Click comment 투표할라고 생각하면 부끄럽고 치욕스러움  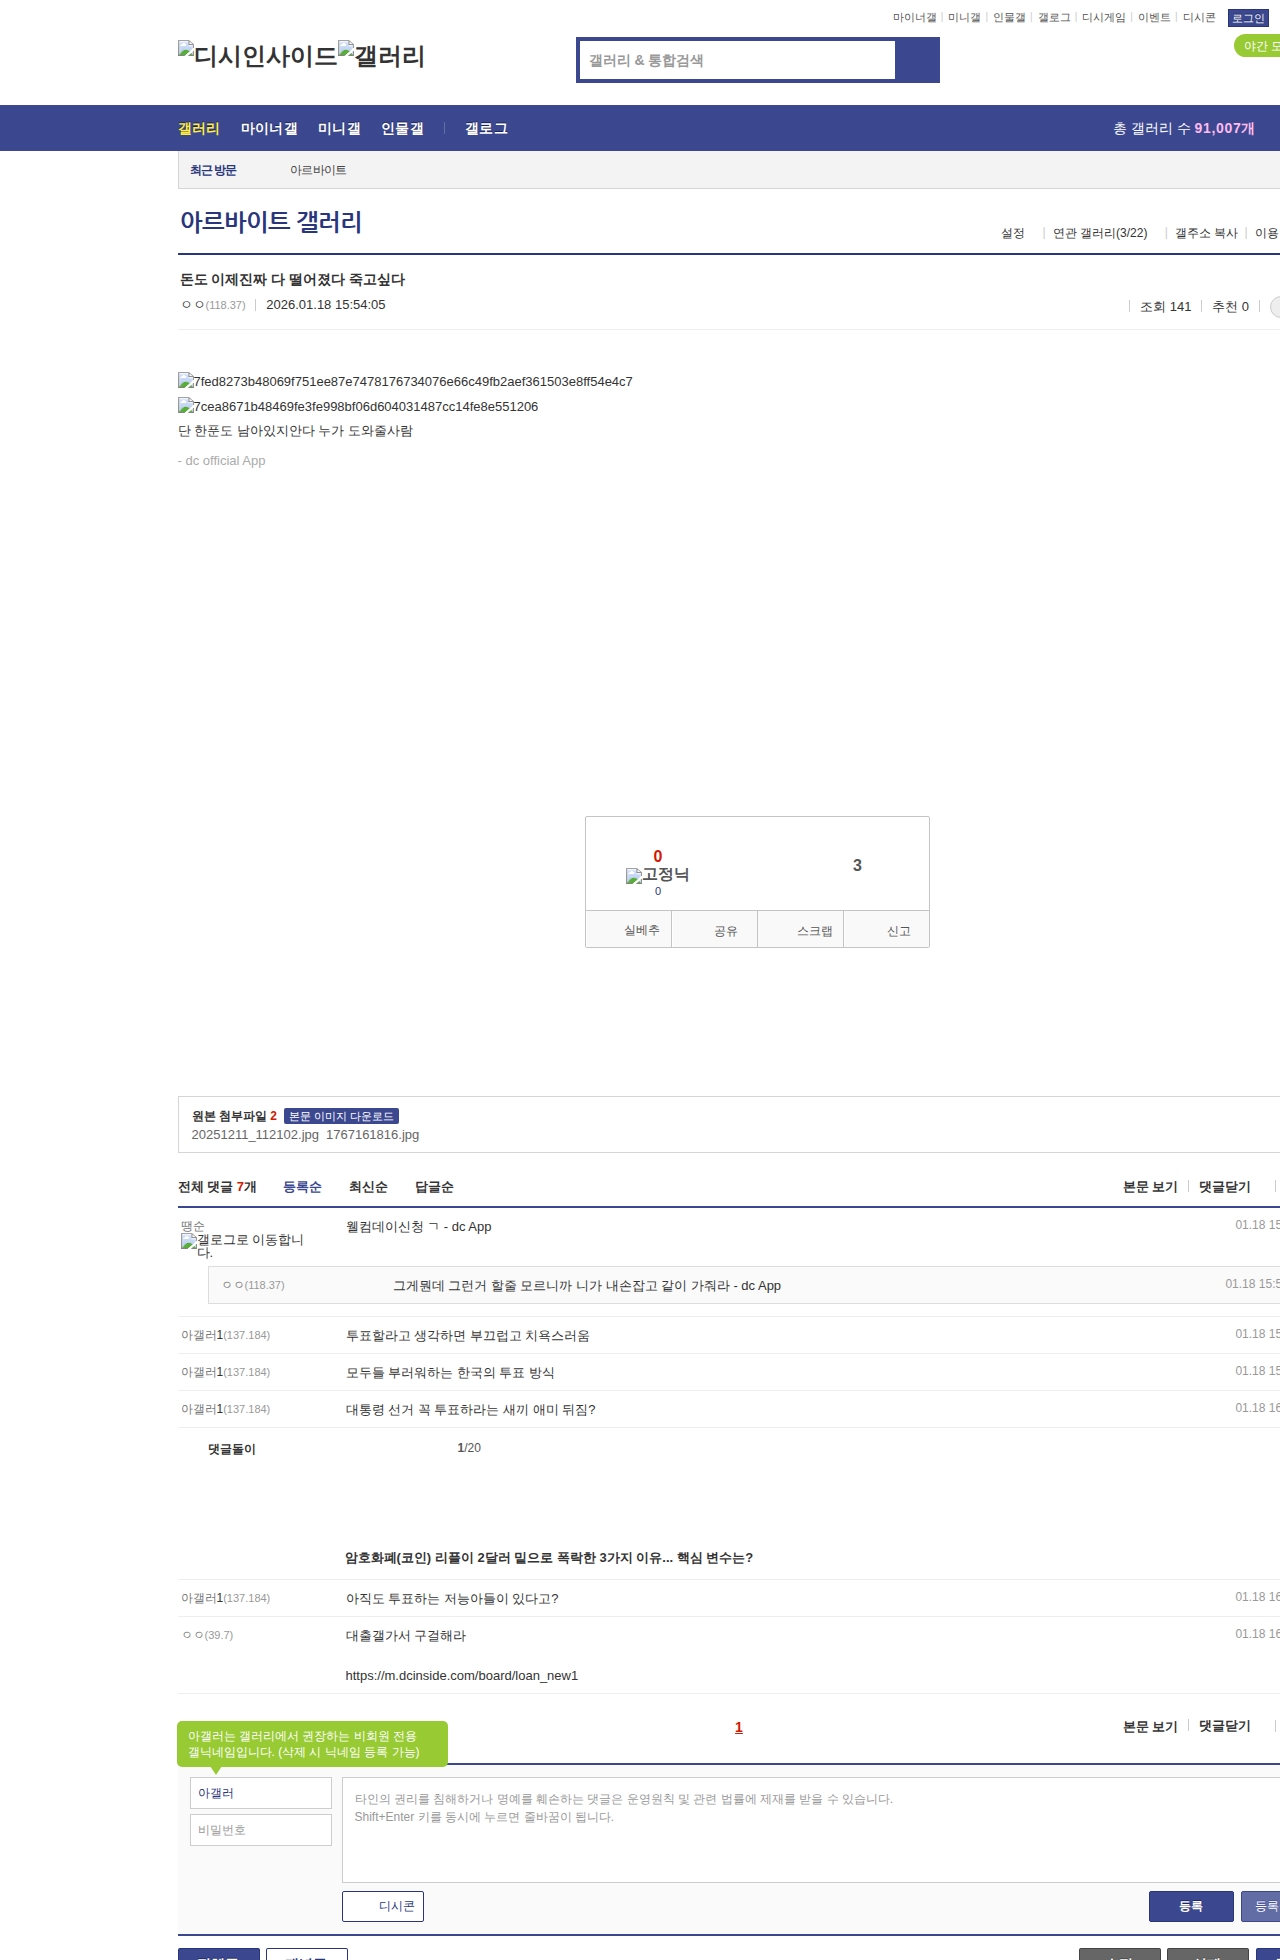pyautogui.click(x=468, y=1336)
